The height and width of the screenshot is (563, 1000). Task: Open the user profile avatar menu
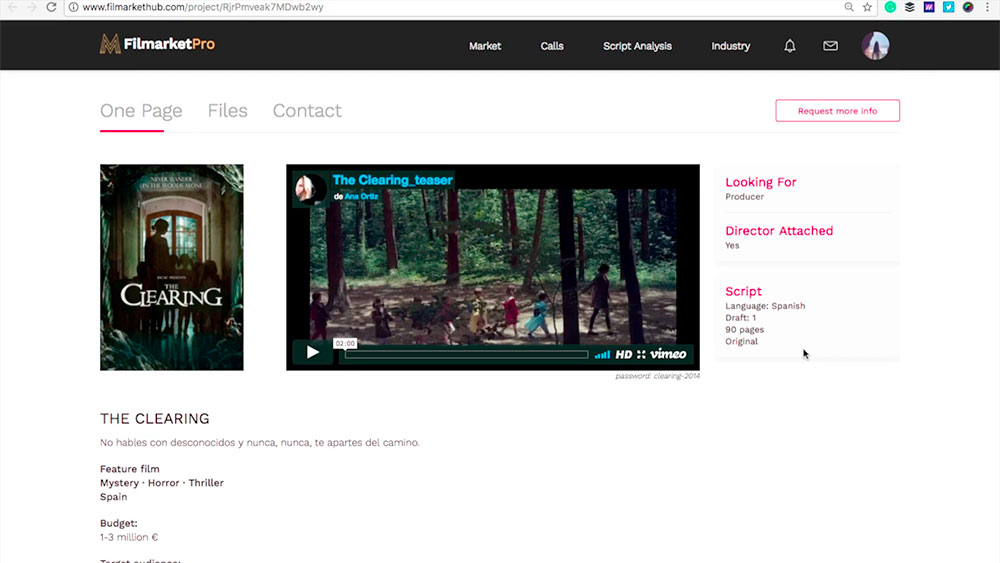876,46
